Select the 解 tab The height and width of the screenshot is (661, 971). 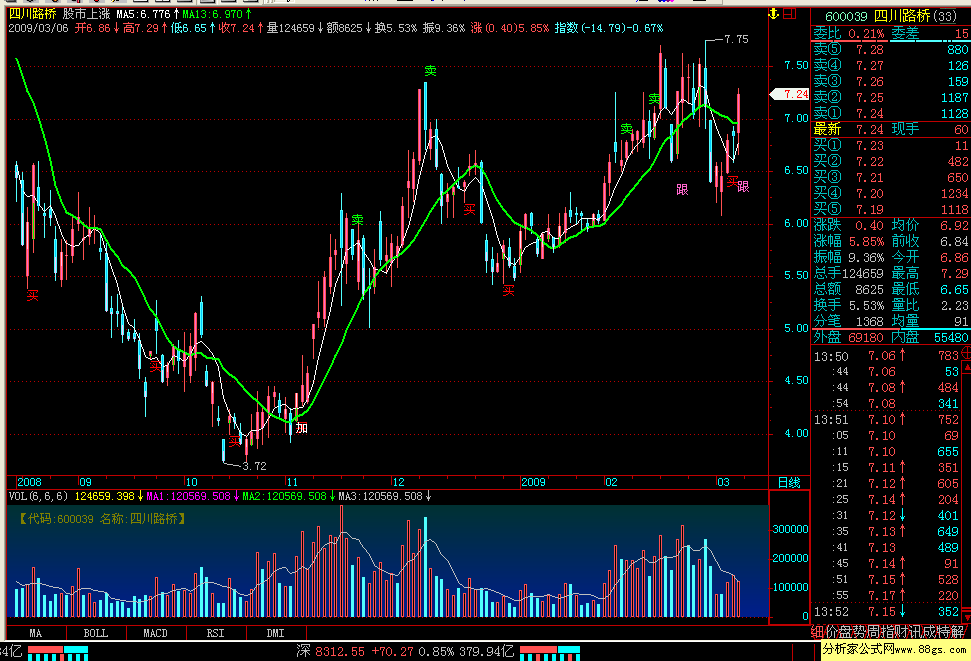[959, 632]
